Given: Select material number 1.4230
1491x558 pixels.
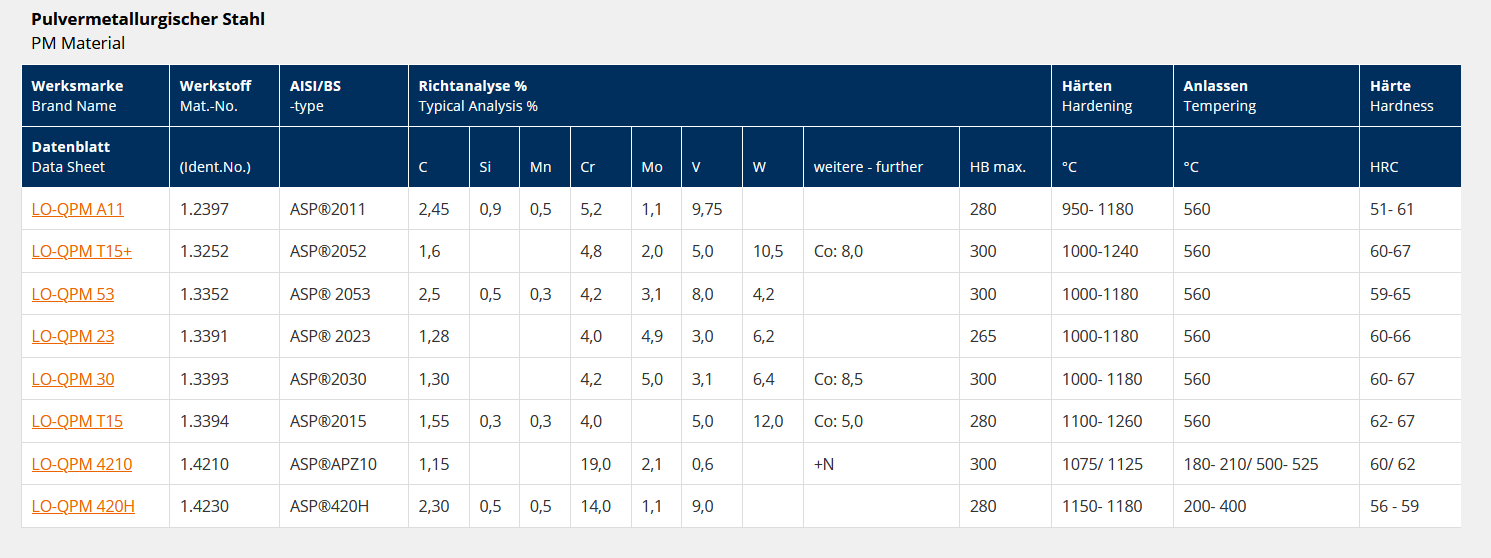Looking at the screenshot, I should [204, 506].
